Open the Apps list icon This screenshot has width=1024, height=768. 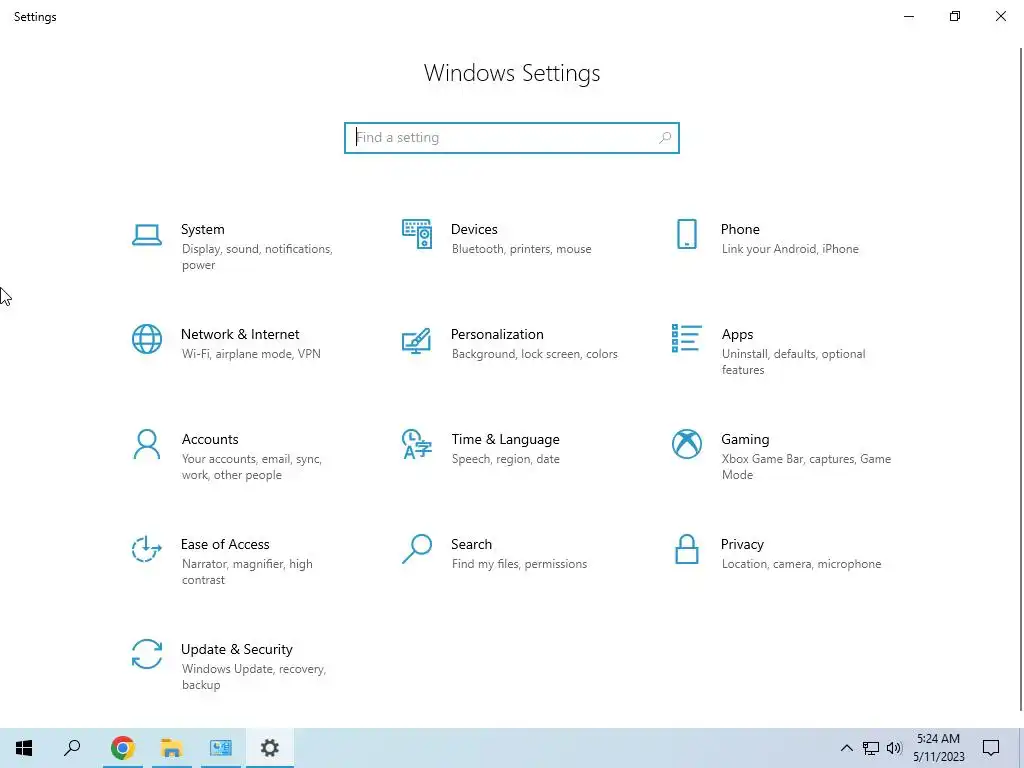point(686,338)
